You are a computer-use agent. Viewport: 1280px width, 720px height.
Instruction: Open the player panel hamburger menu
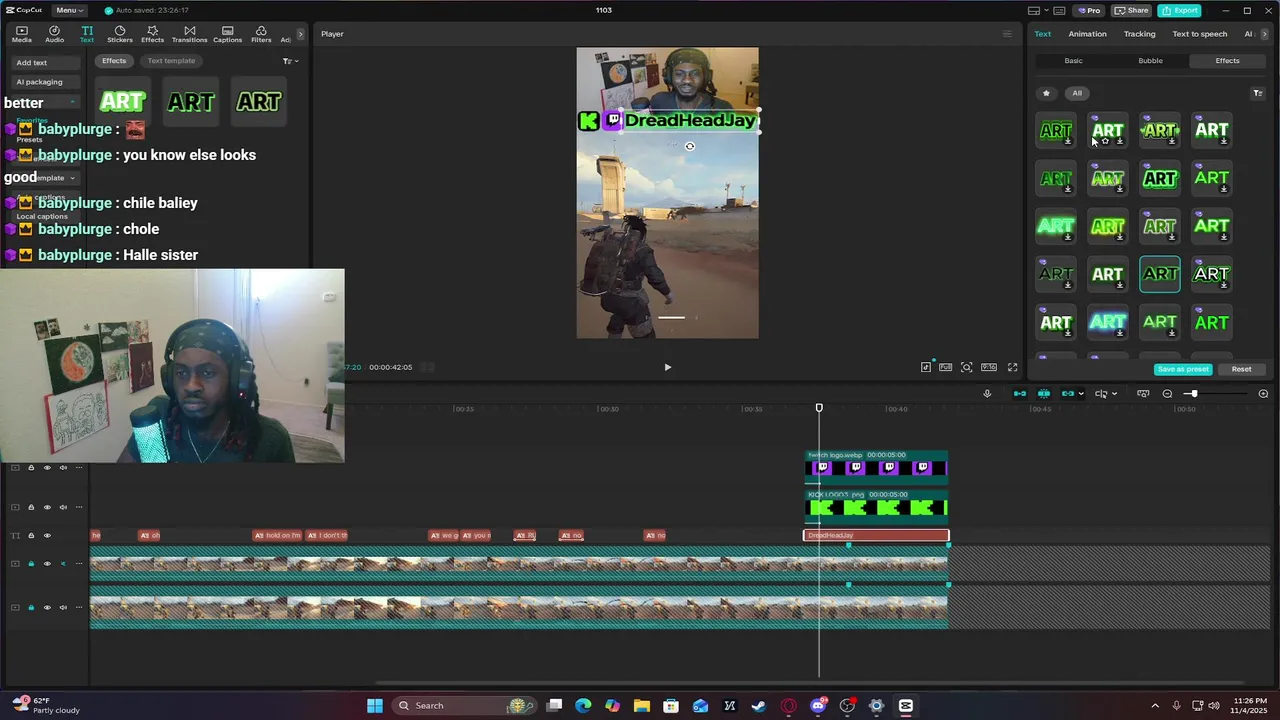coord(1007,34)
